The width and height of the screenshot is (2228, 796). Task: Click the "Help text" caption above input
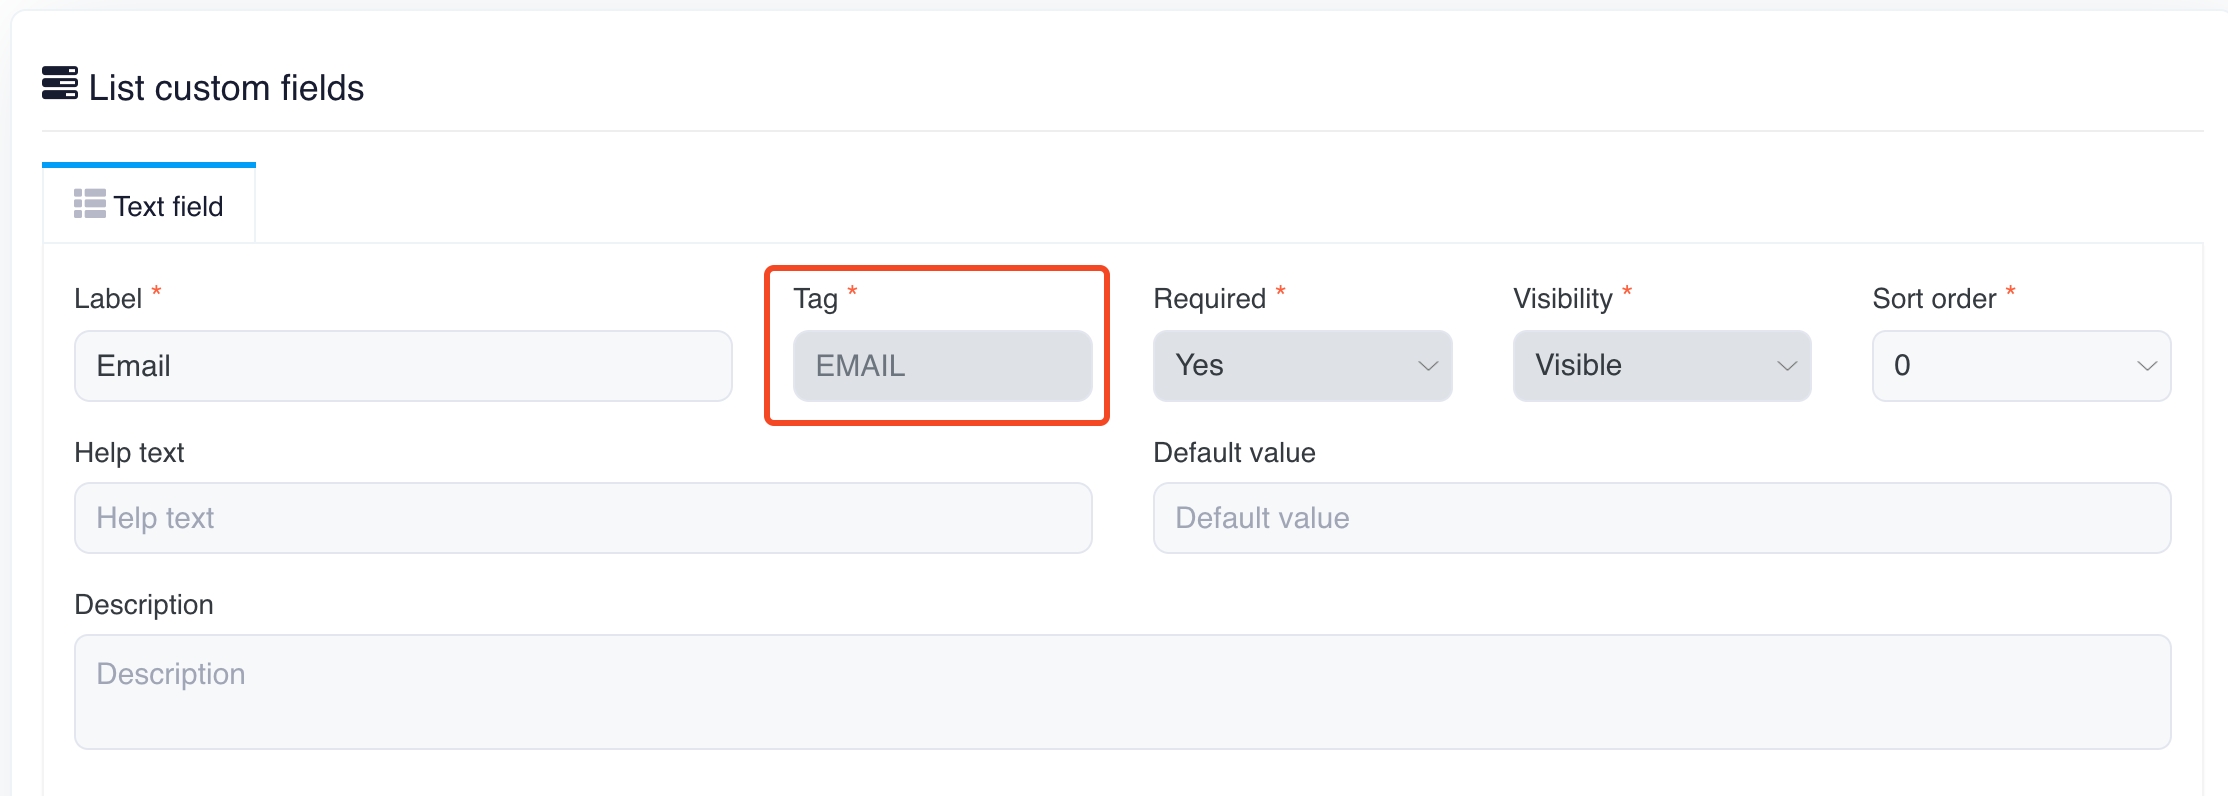click(x=129, y=453)
